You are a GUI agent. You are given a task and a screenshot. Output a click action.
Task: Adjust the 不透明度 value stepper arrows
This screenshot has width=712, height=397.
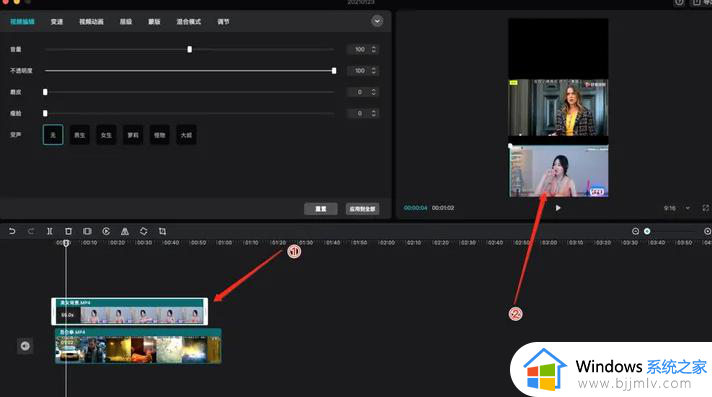pyautogui.click(x=374, y=70)
